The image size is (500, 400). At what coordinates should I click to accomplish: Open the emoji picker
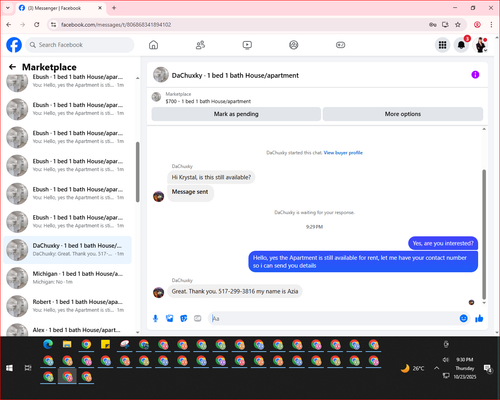pos(463,318)
